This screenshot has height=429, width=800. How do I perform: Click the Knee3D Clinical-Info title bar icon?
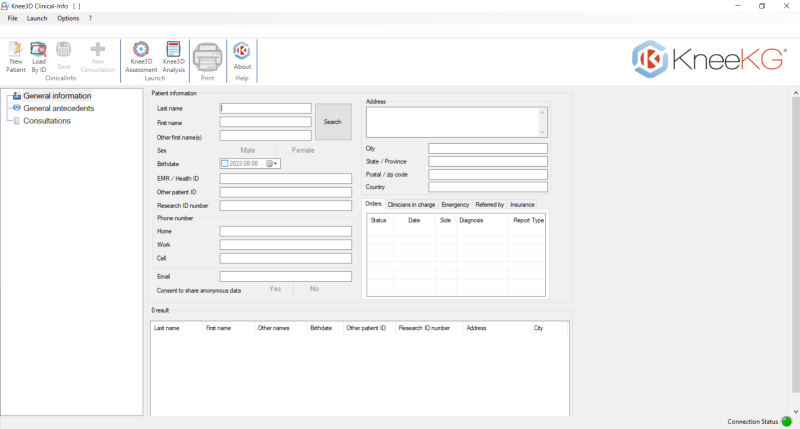[5, 6]
